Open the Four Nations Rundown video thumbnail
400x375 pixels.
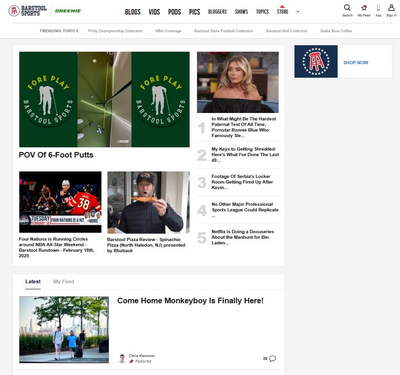tap(60, 202)
